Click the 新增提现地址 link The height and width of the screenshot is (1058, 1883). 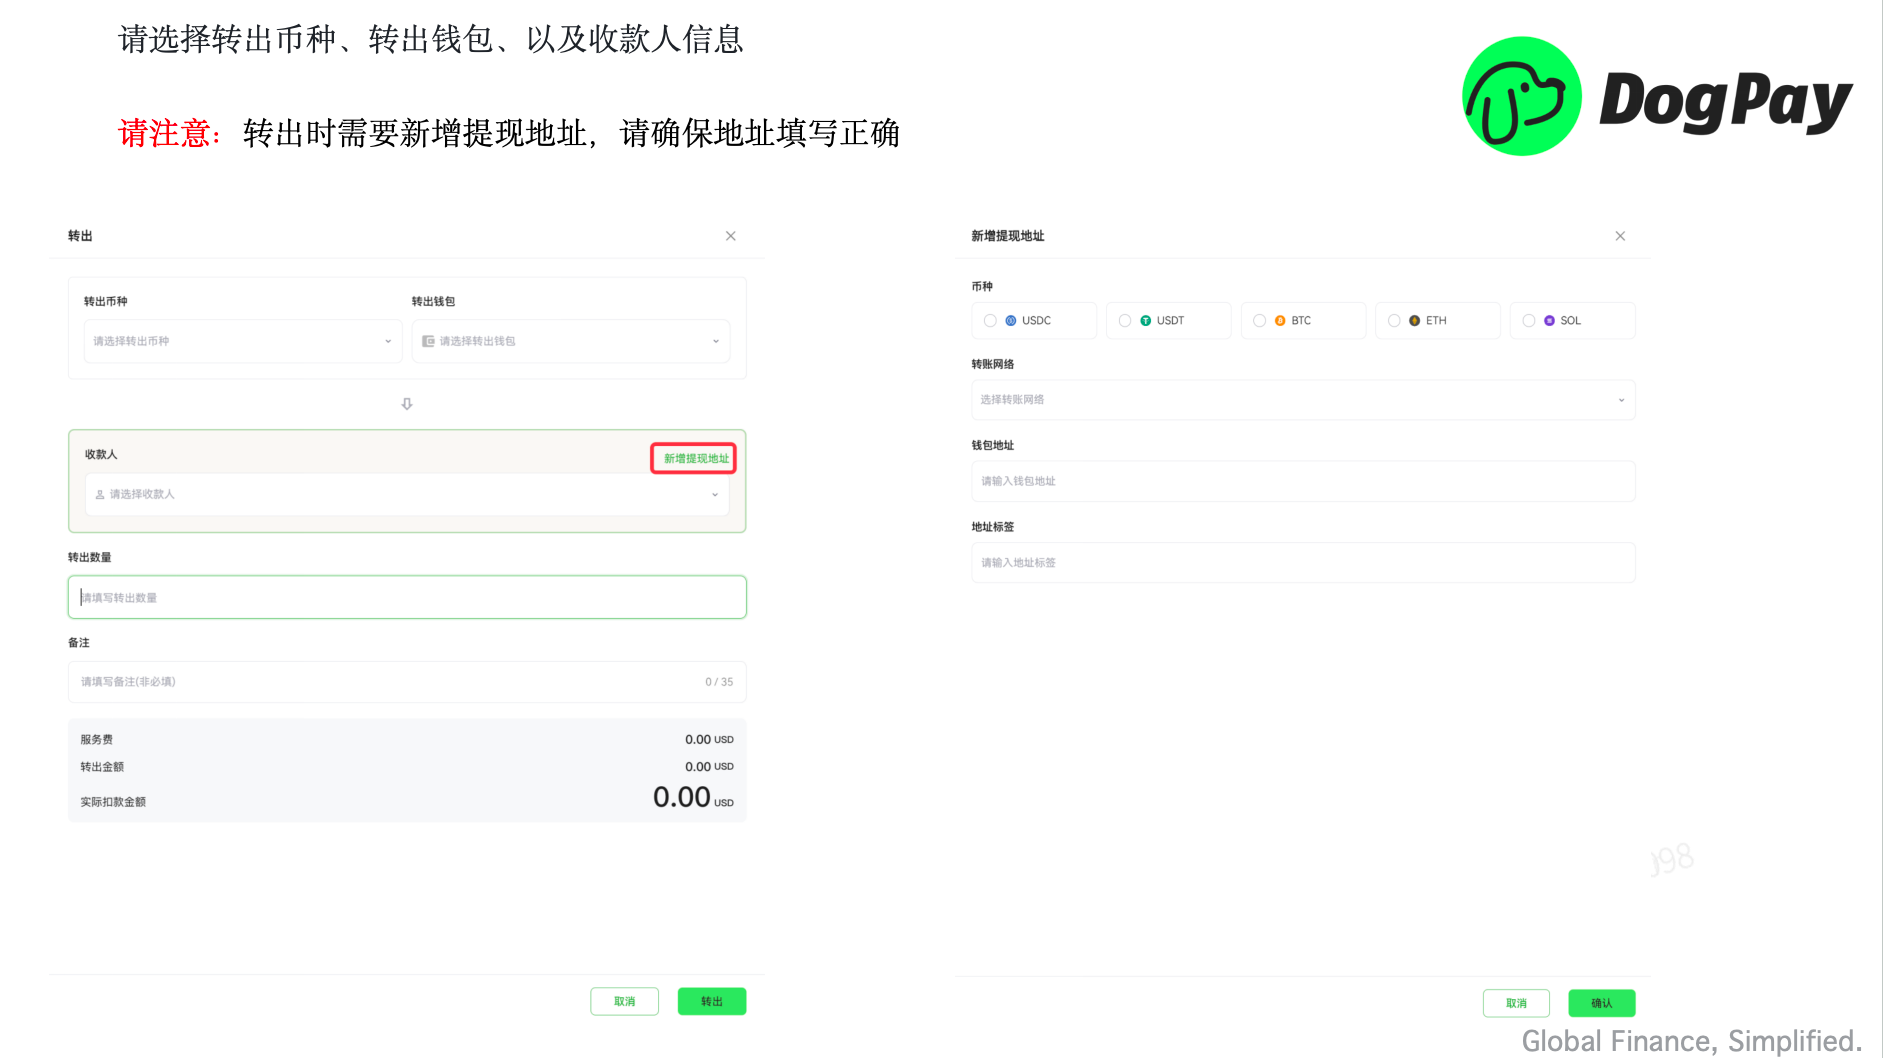point(696,458)
